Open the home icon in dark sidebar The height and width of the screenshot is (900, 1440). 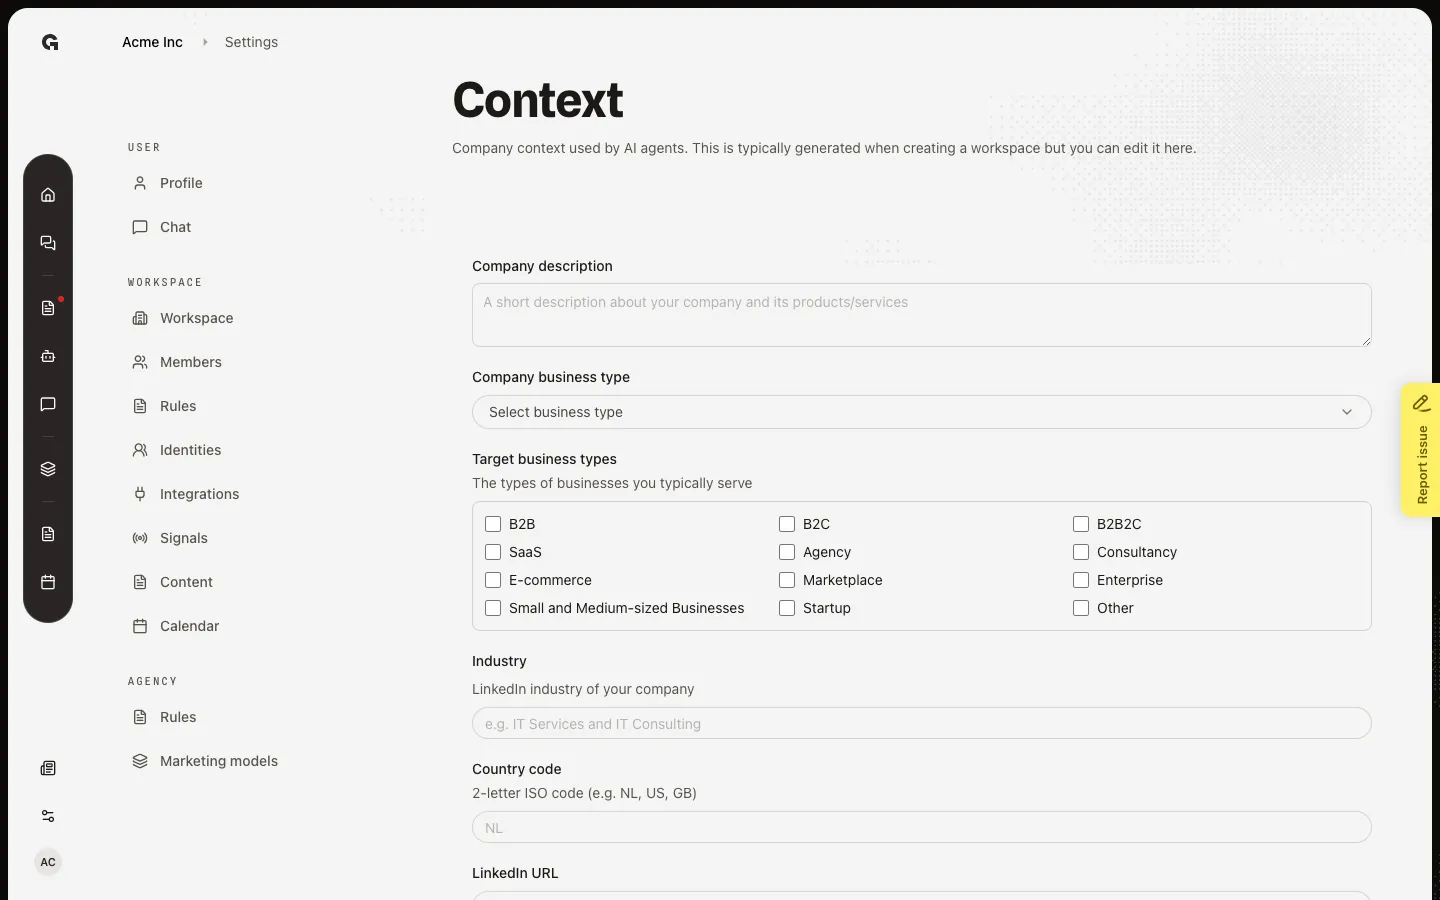[48, 195]
